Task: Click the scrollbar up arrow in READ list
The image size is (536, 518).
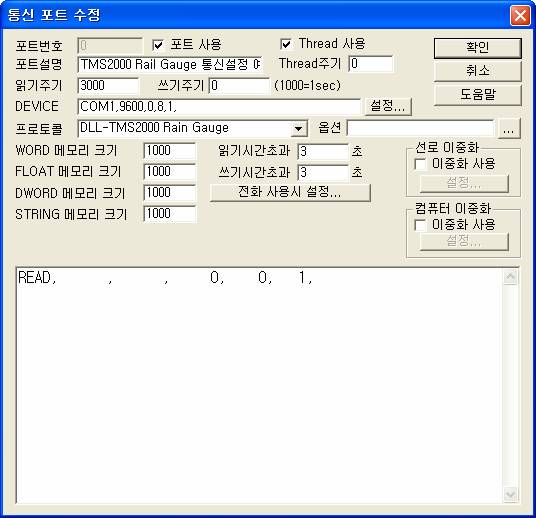Action: (x=510, y=277)
